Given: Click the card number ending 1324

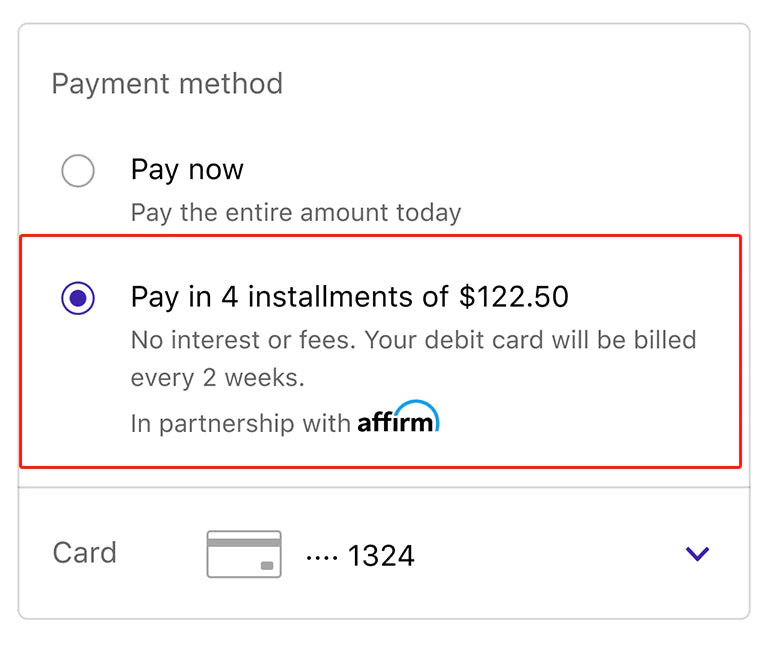Looking at the screenshot, I should click(x=381, y=555).
